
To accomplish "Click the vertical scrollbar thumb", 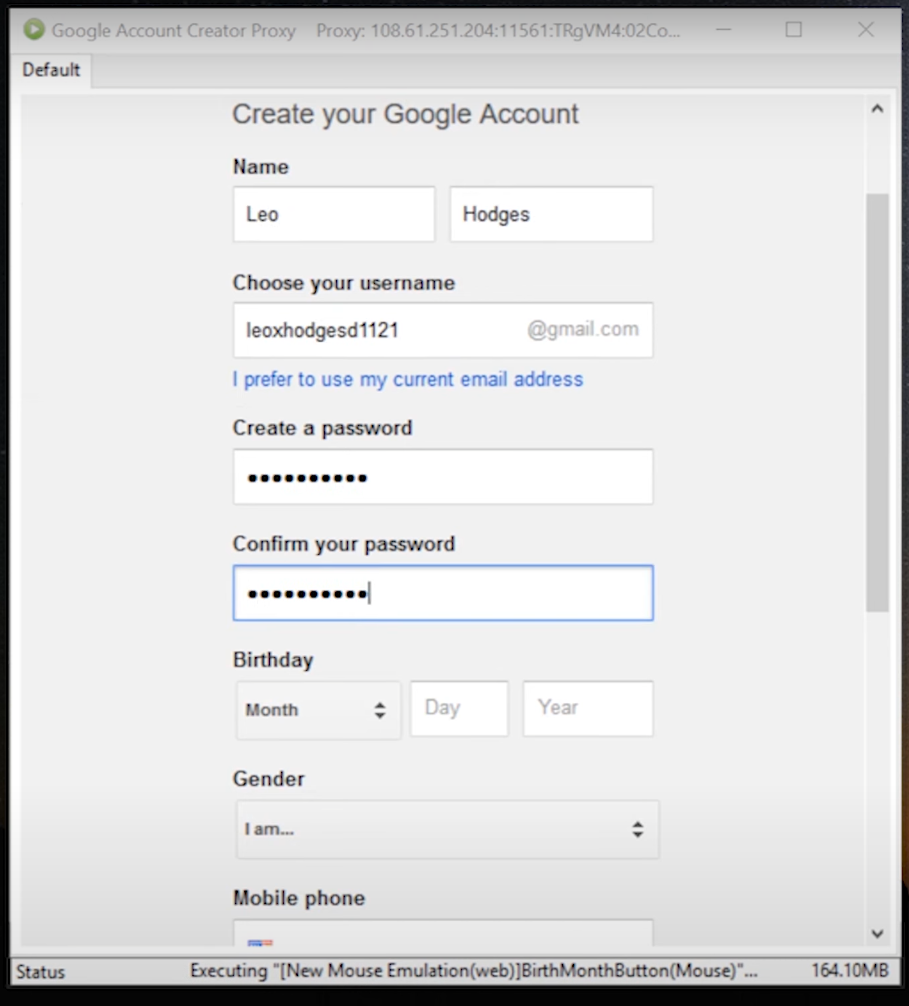I will (x=877, y=402).
